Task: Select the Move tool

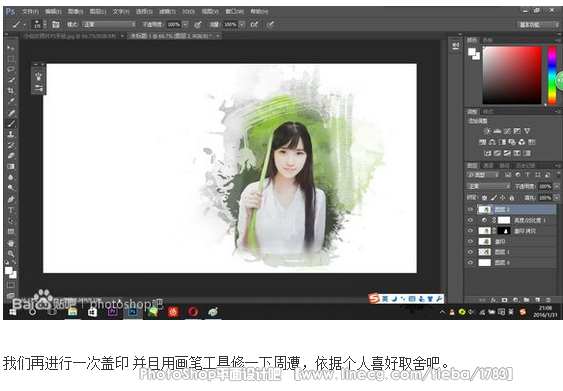Action: [11, 48]
